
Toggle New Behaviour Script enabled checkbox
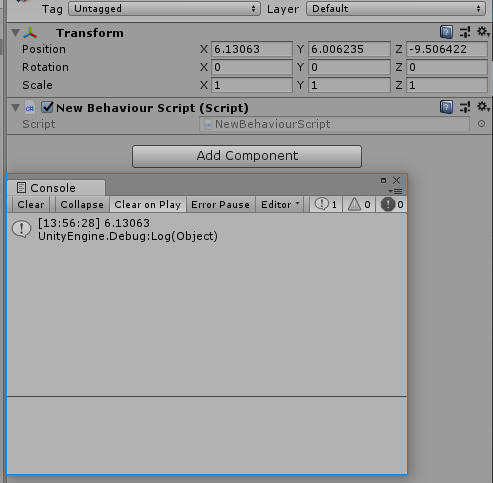[x=47, y=107]
